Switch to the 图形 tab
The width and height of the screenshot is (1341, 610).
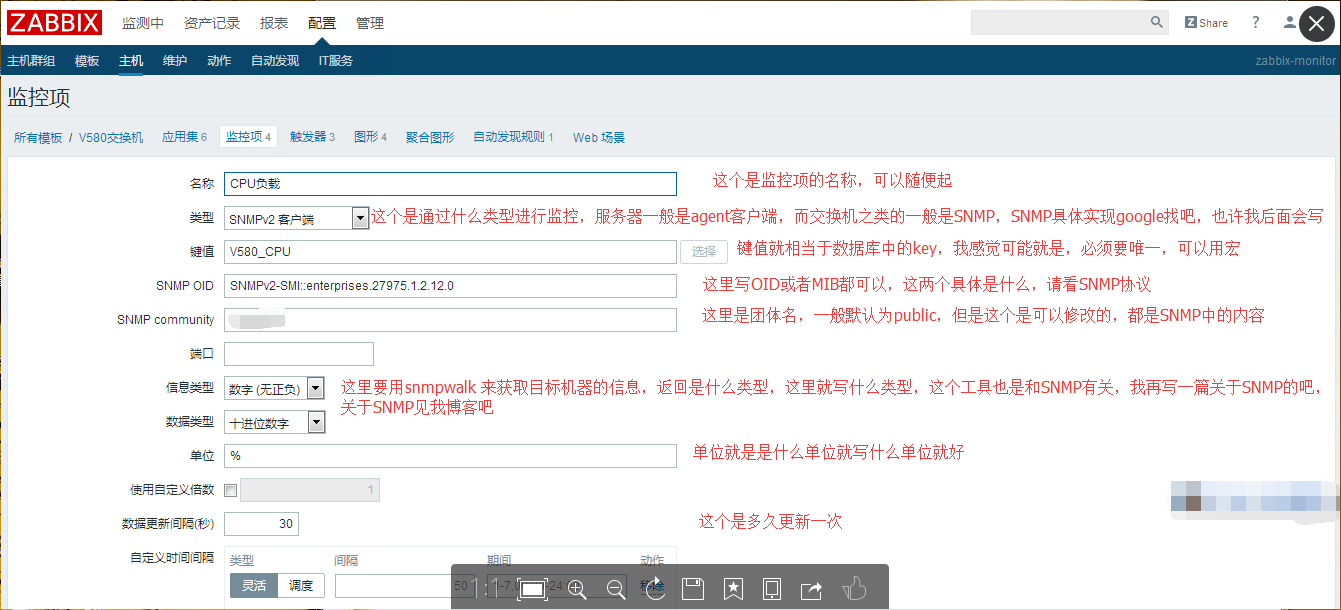click(370, 137)
